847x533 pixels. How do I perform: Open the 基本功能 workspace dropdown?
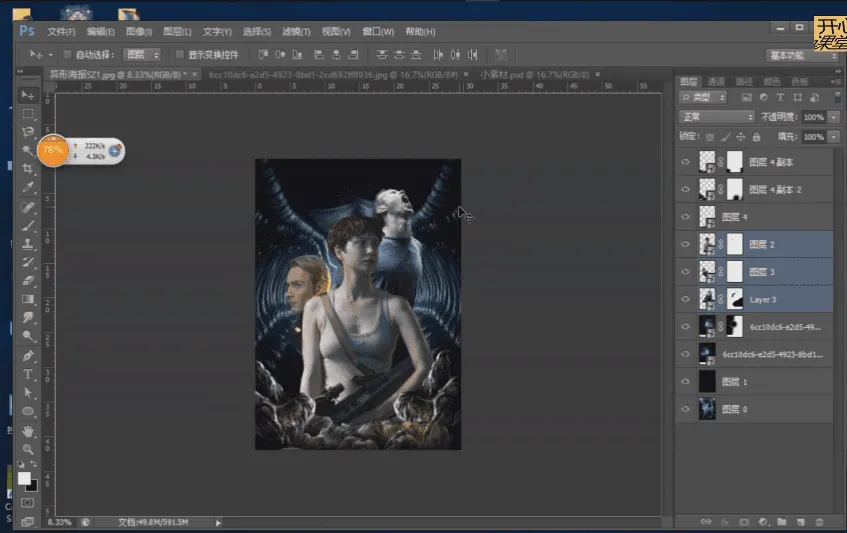point(802,55)
